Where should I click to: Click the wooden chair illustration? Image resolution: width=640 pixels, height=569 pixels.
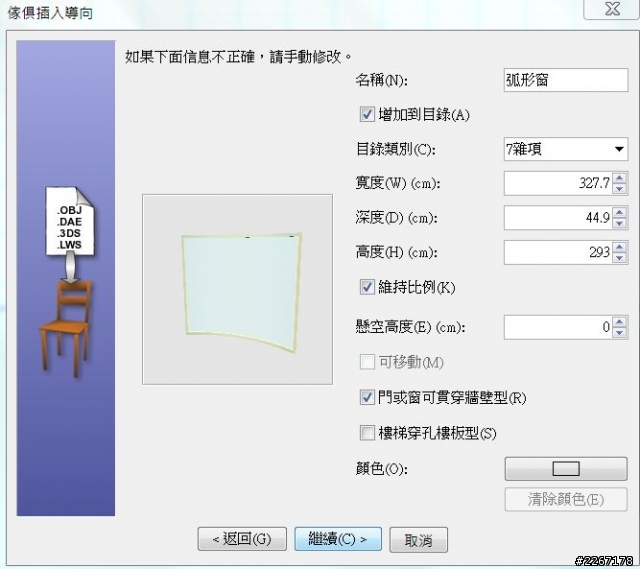[x=66, y=327]
